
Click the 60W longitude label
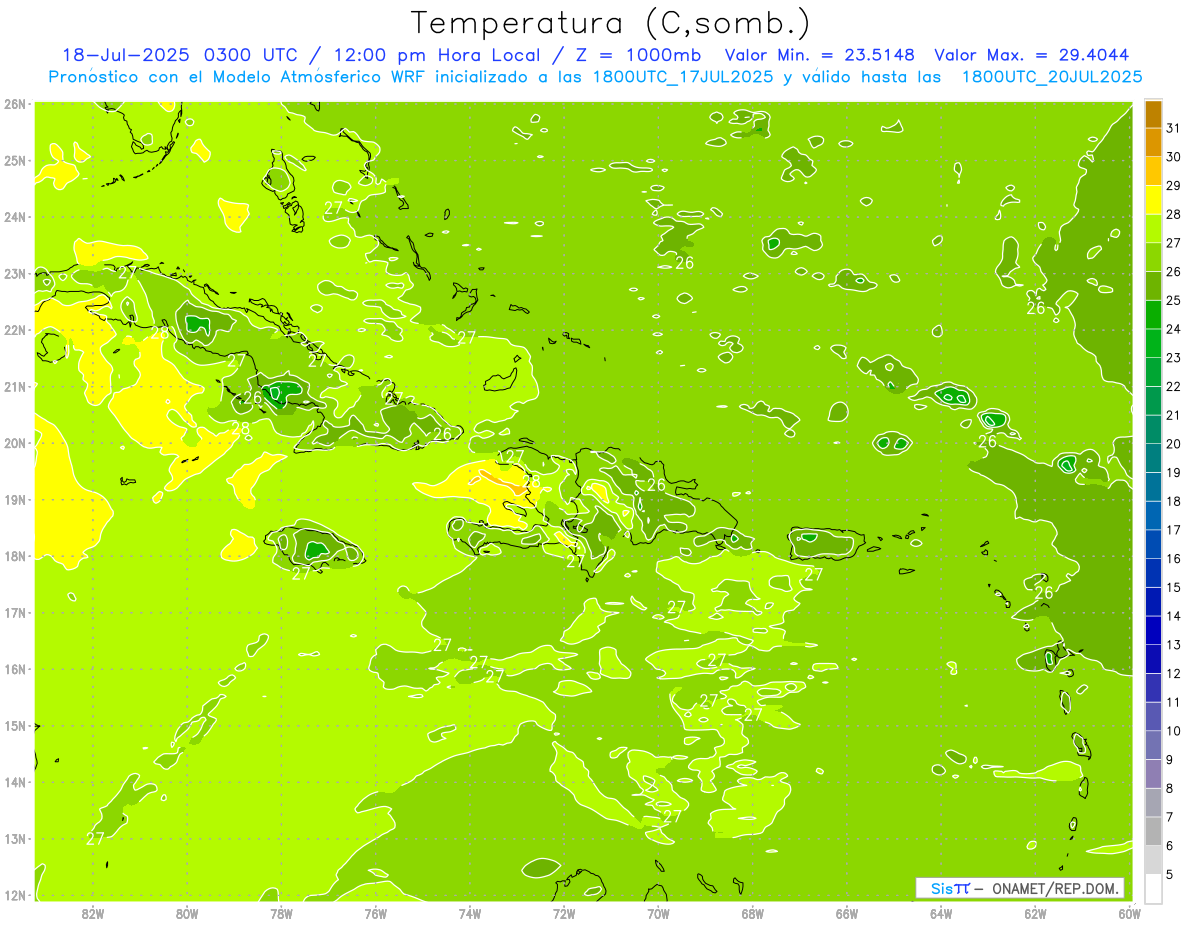pos(1130,912)
